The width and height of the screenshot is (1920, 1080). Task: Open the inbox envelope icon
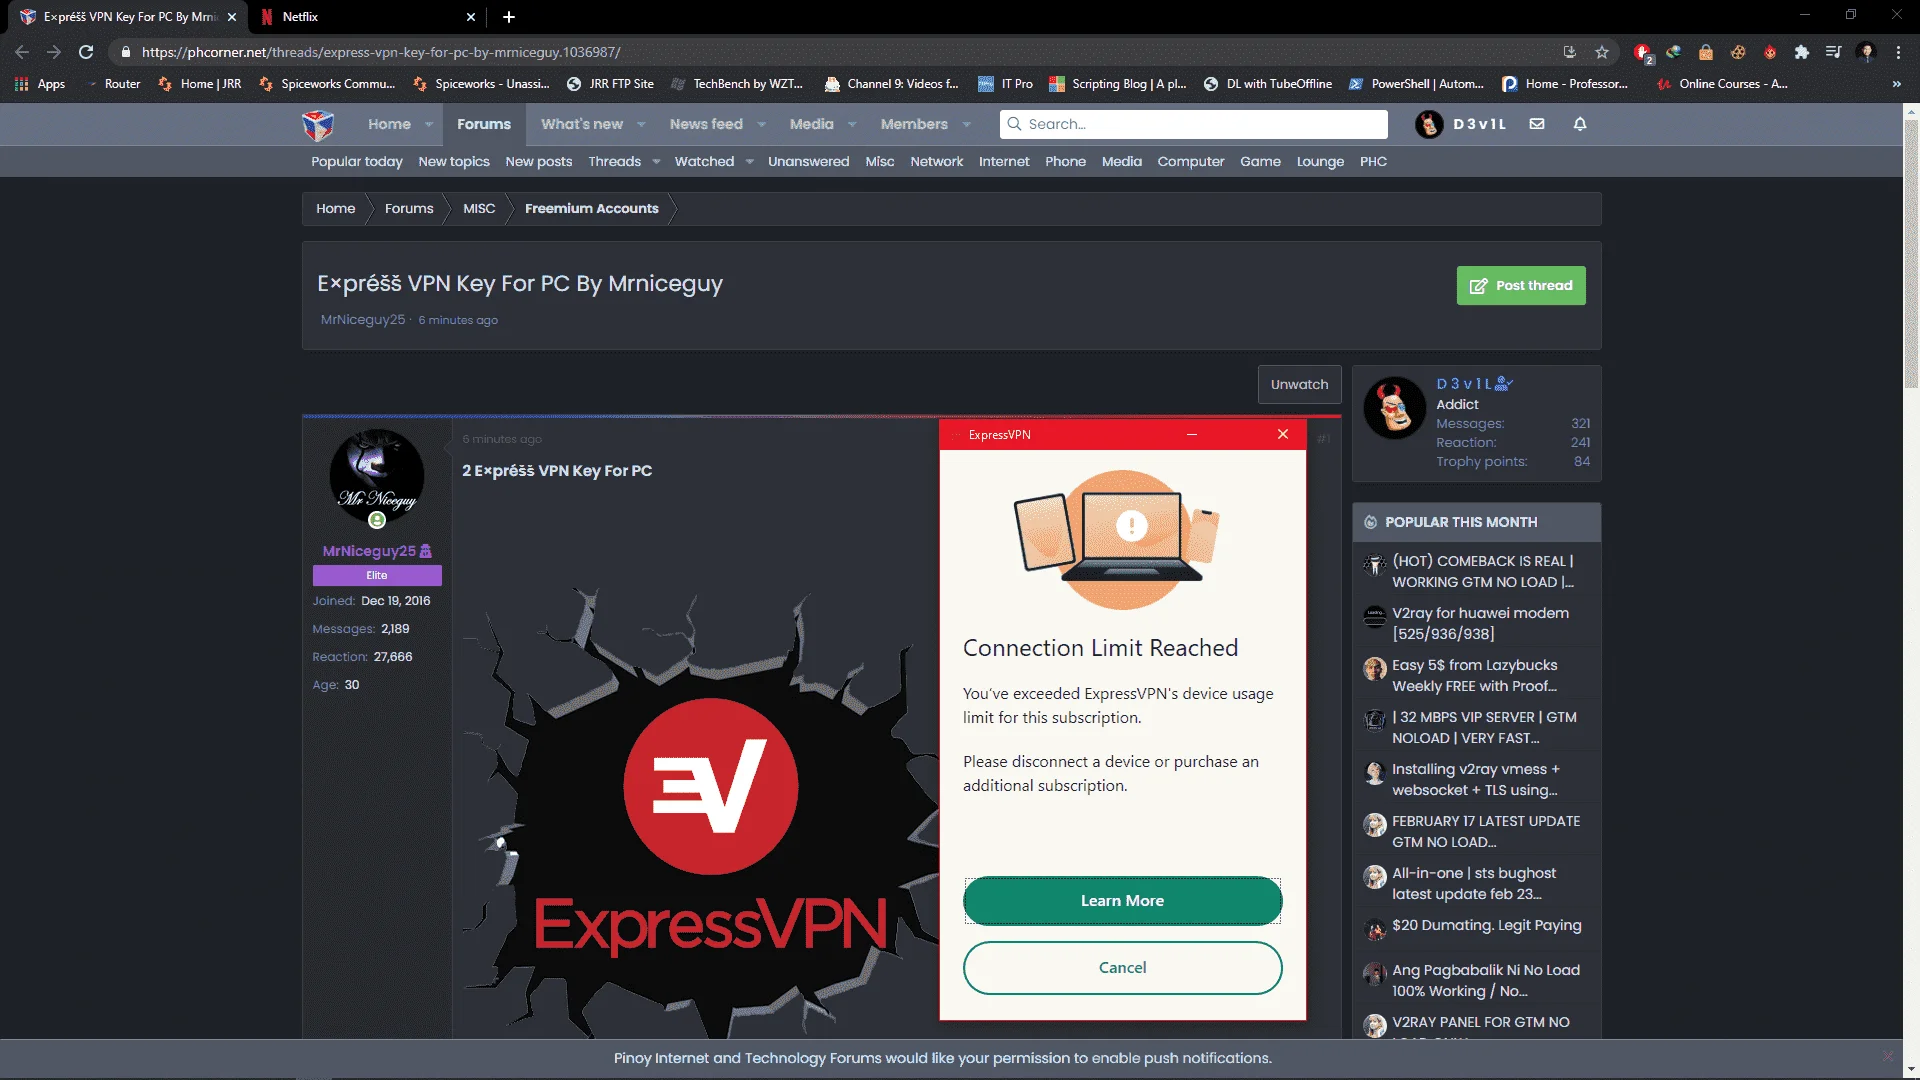coord(1537,124)
